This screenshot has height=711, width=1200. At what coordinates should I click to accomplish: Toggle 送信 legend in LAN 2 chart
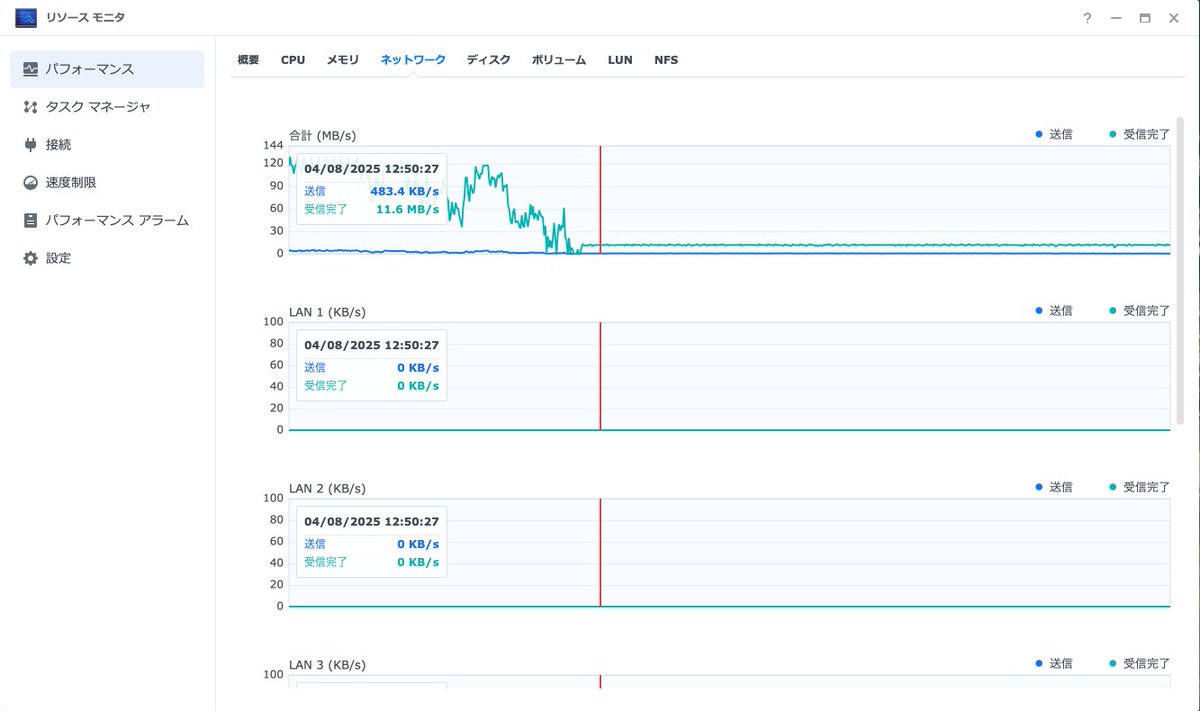pyautogui.click(x=1054, y=487)
